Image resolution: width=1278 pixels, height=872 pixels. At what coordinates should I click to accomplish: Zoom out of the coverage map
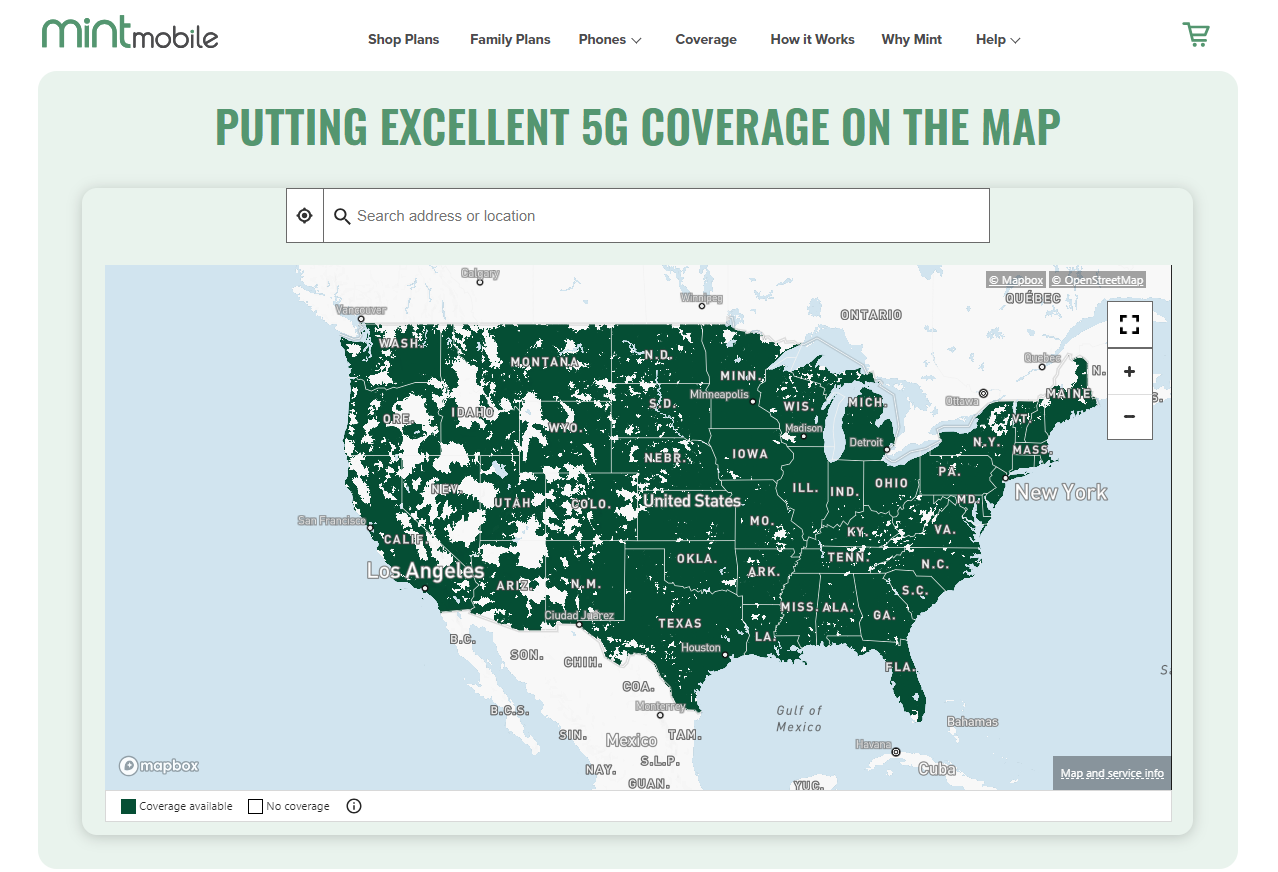coord(1129,417)
